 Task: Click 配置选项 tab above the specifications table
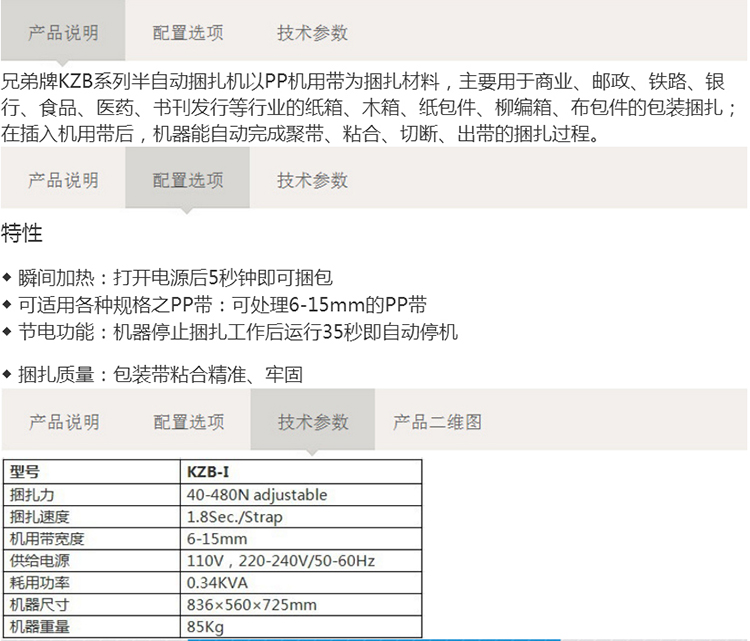click(188, 422)
